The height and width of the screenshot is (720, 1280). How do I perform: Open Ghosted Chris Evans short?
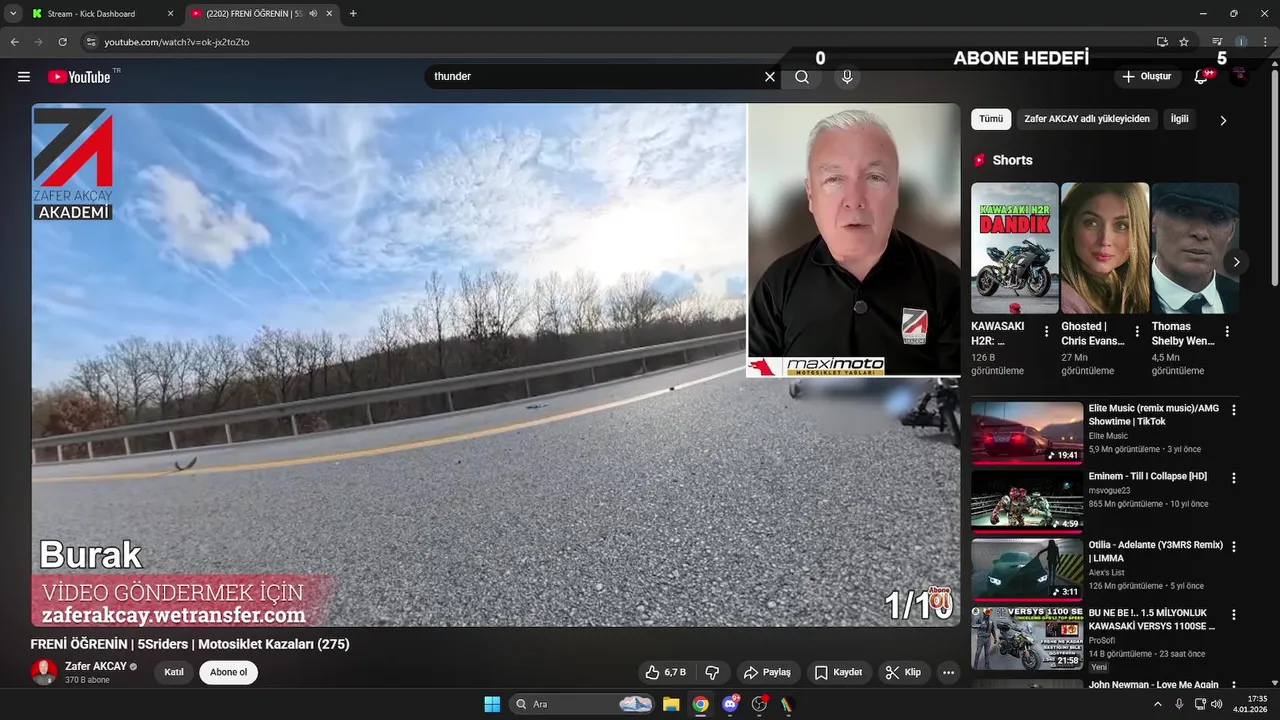tap(1105, 248)
